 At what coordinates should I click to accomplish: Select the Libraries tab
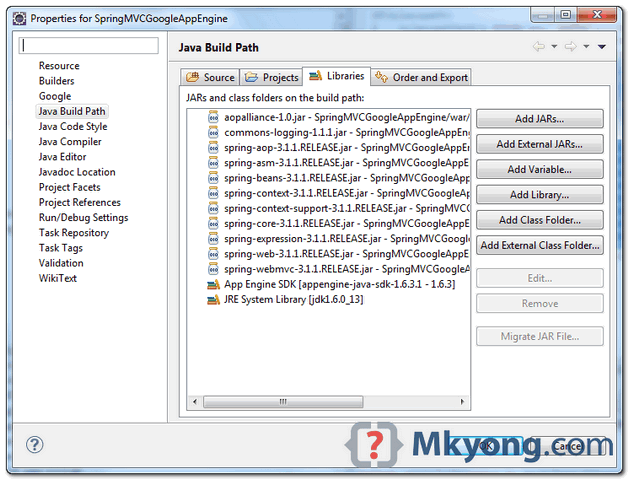click(x=336, y=76)
